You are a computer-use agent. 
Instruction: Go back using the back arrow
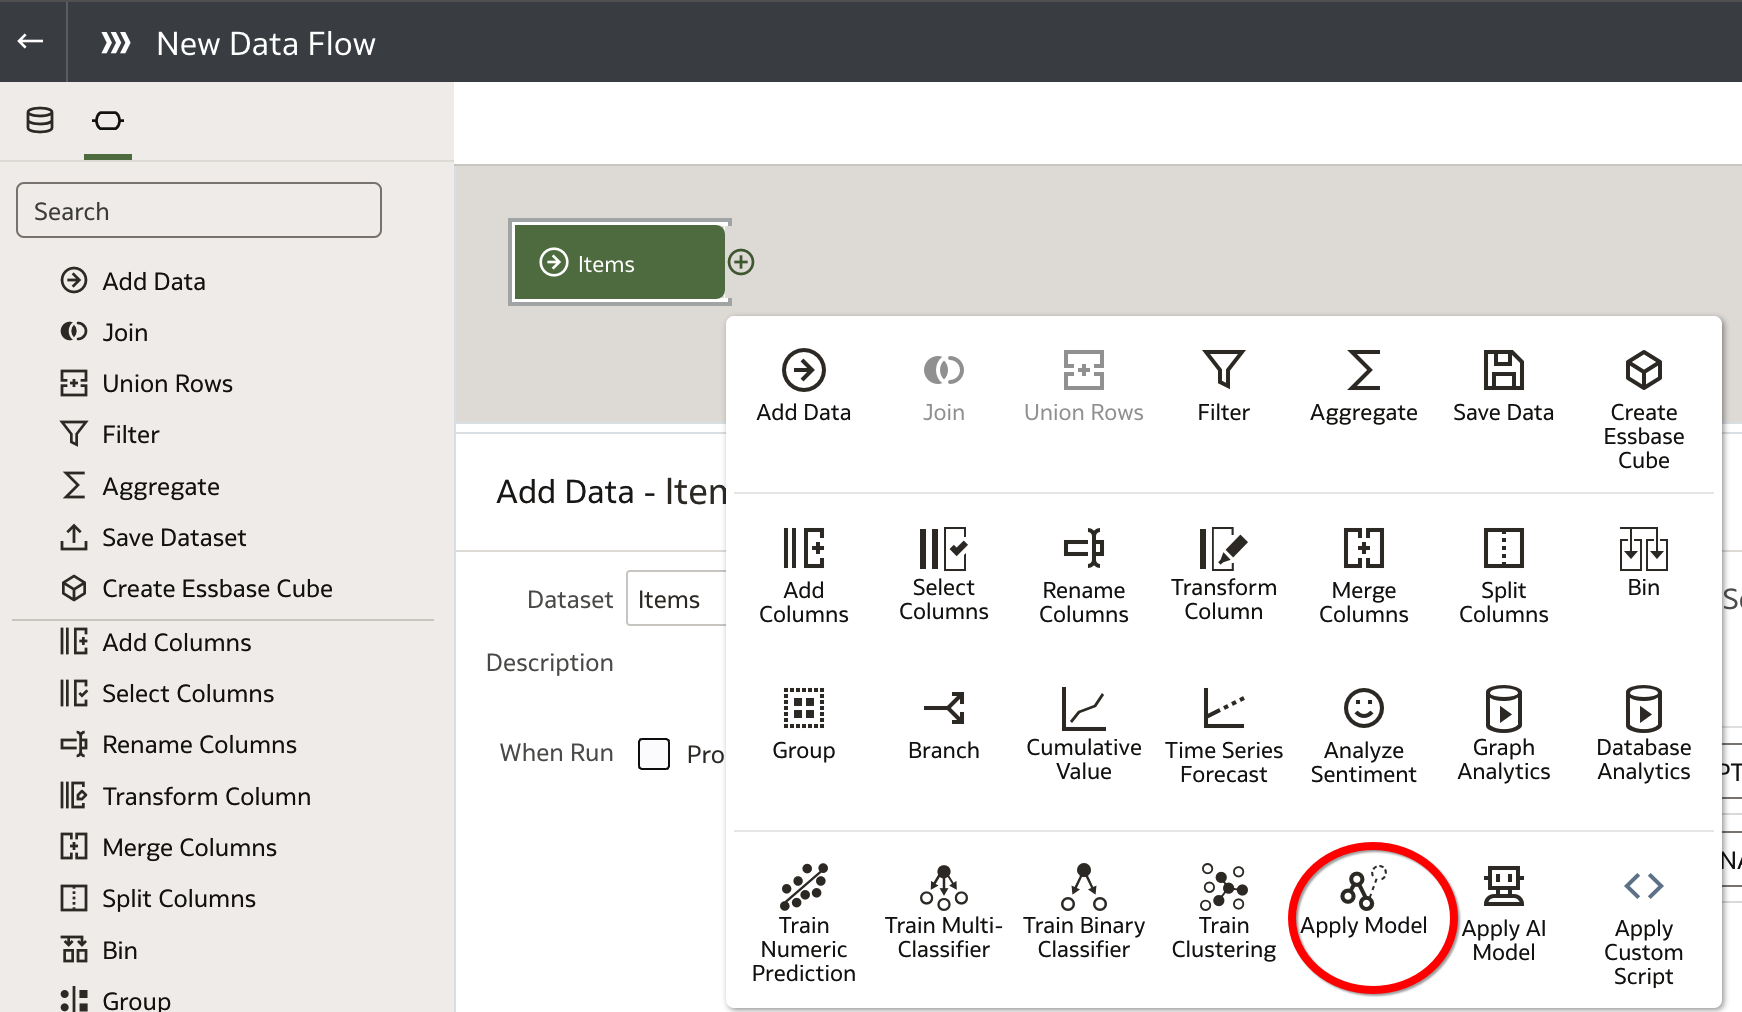point(31,41)
